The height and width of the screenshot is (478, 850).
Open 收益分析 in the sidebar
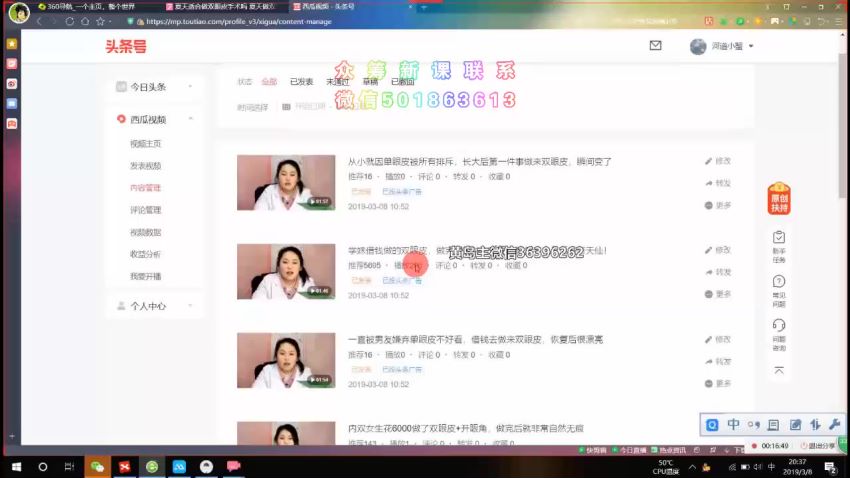coord(145,254)
